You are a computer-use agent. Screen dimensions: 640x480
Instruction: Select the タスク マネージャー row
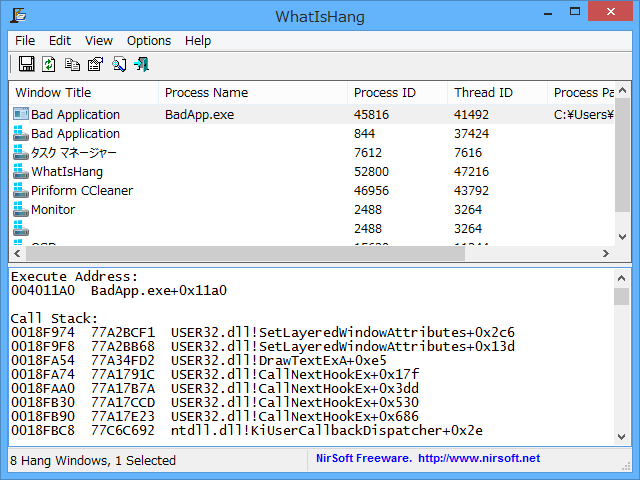(312, 152)
